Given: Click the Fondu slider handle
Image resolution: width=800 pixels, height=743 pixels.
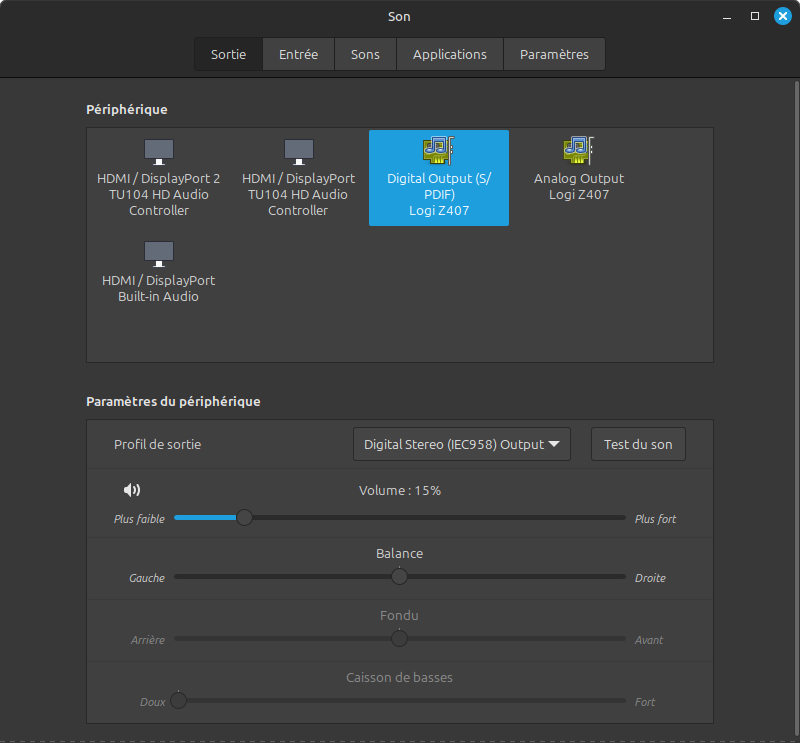Looking at the screenshot, I should [x=399, y=639].
